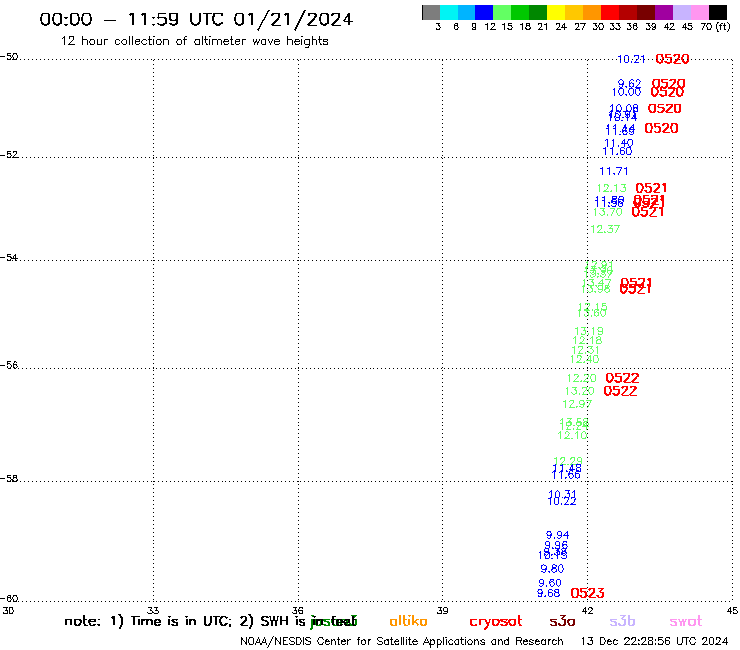This screenshot has height=650, width=740.
Task: Click the 45 longitude axis label
Action: (732, 610)
